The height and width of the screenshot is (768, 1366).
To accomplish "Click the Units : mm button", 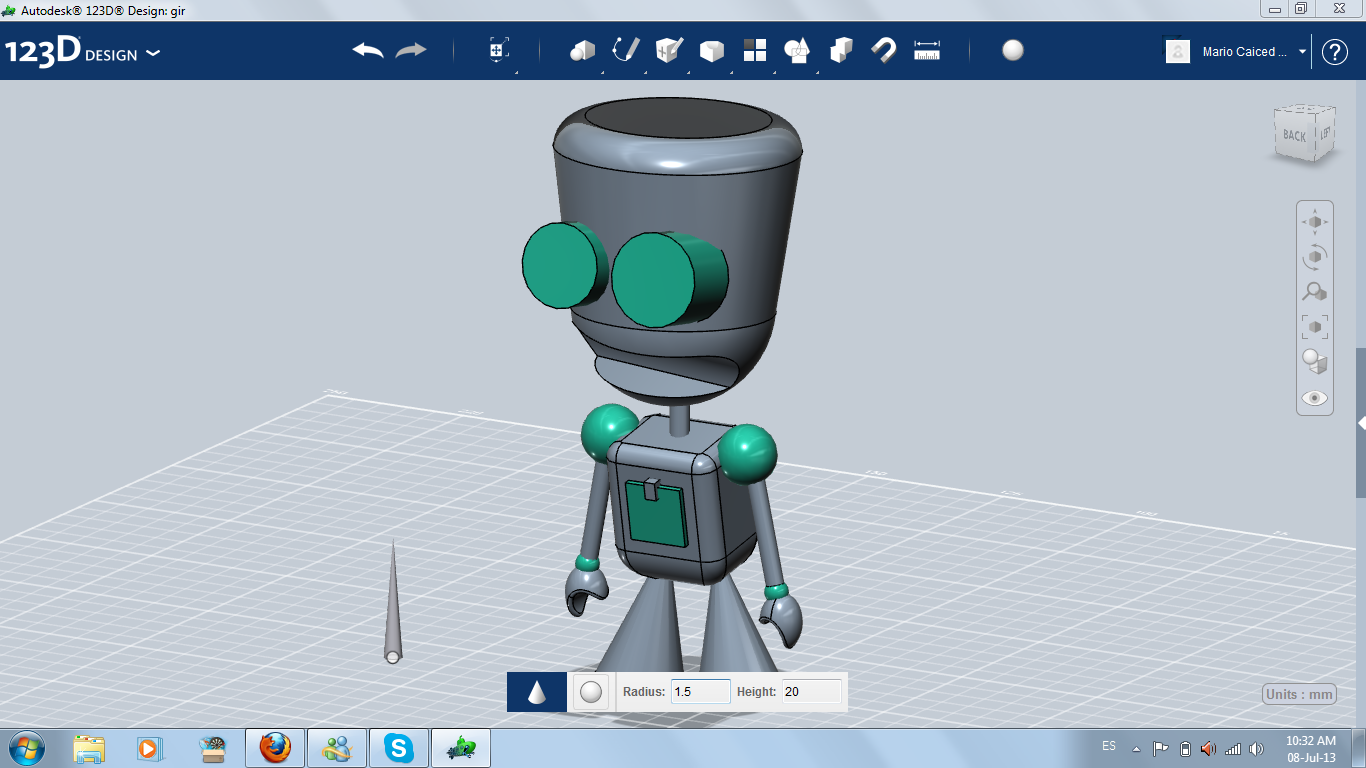I will 1300,695.
